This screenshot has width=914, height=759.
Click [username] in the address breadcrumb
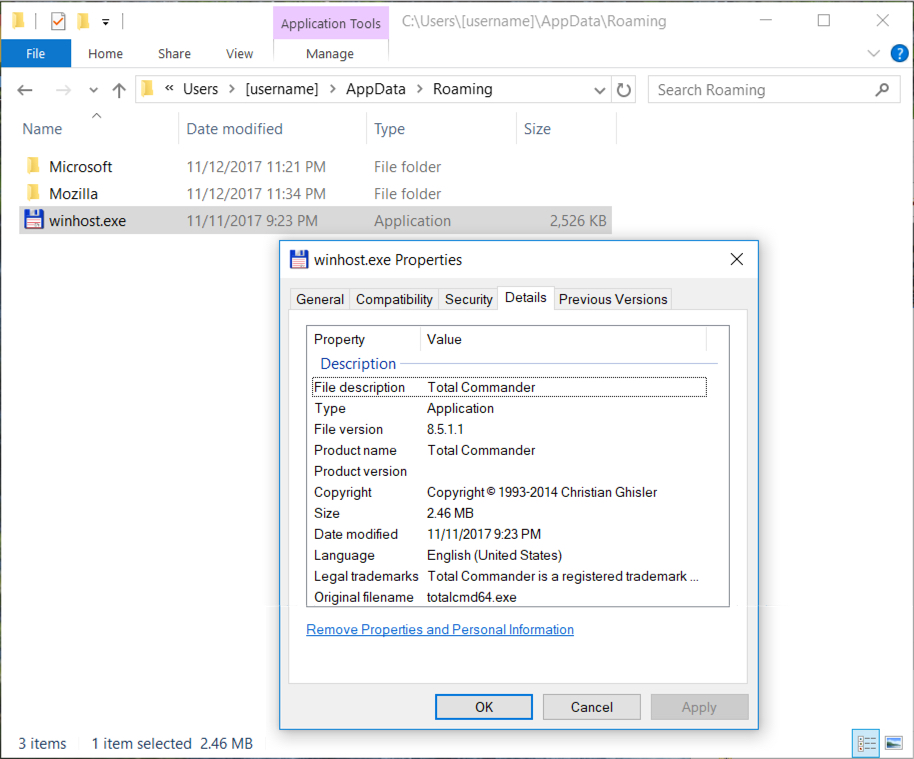(x=282, y=89)
